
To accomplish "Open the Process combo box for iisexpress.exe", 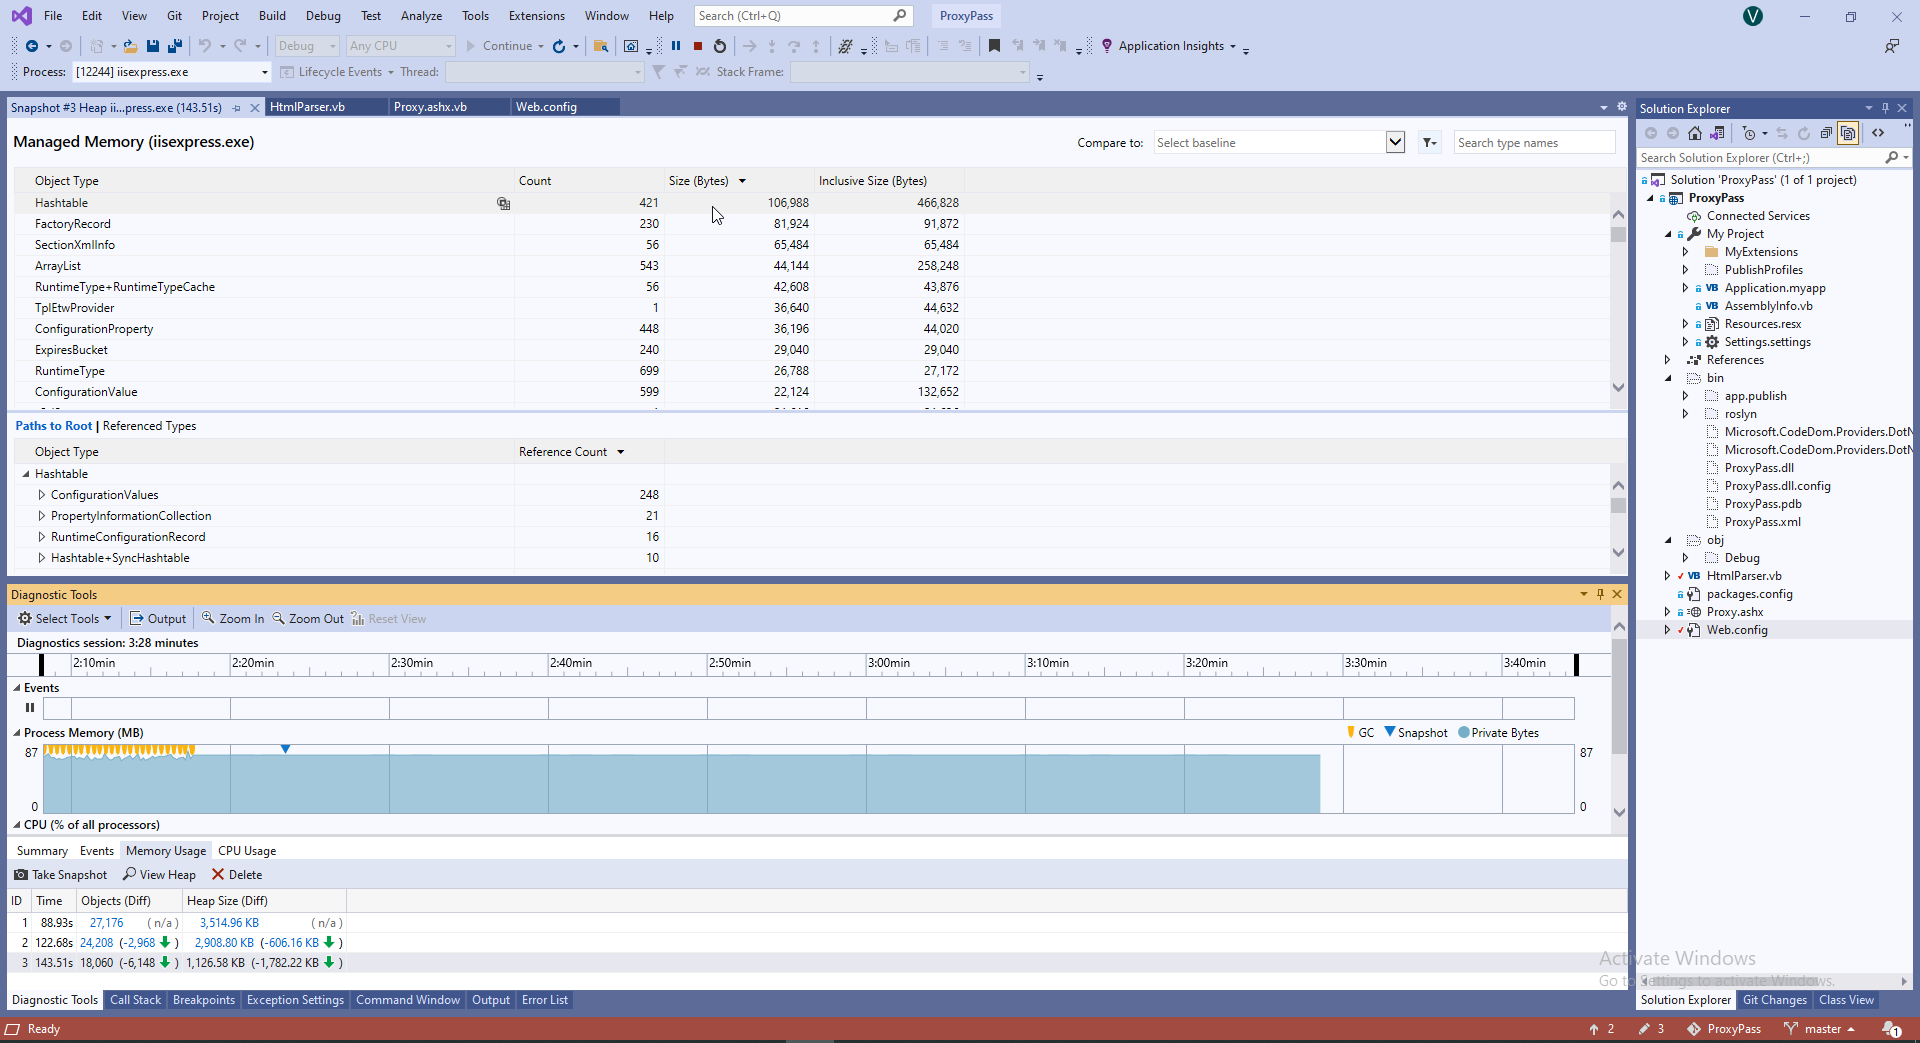I will click(171, 72).
